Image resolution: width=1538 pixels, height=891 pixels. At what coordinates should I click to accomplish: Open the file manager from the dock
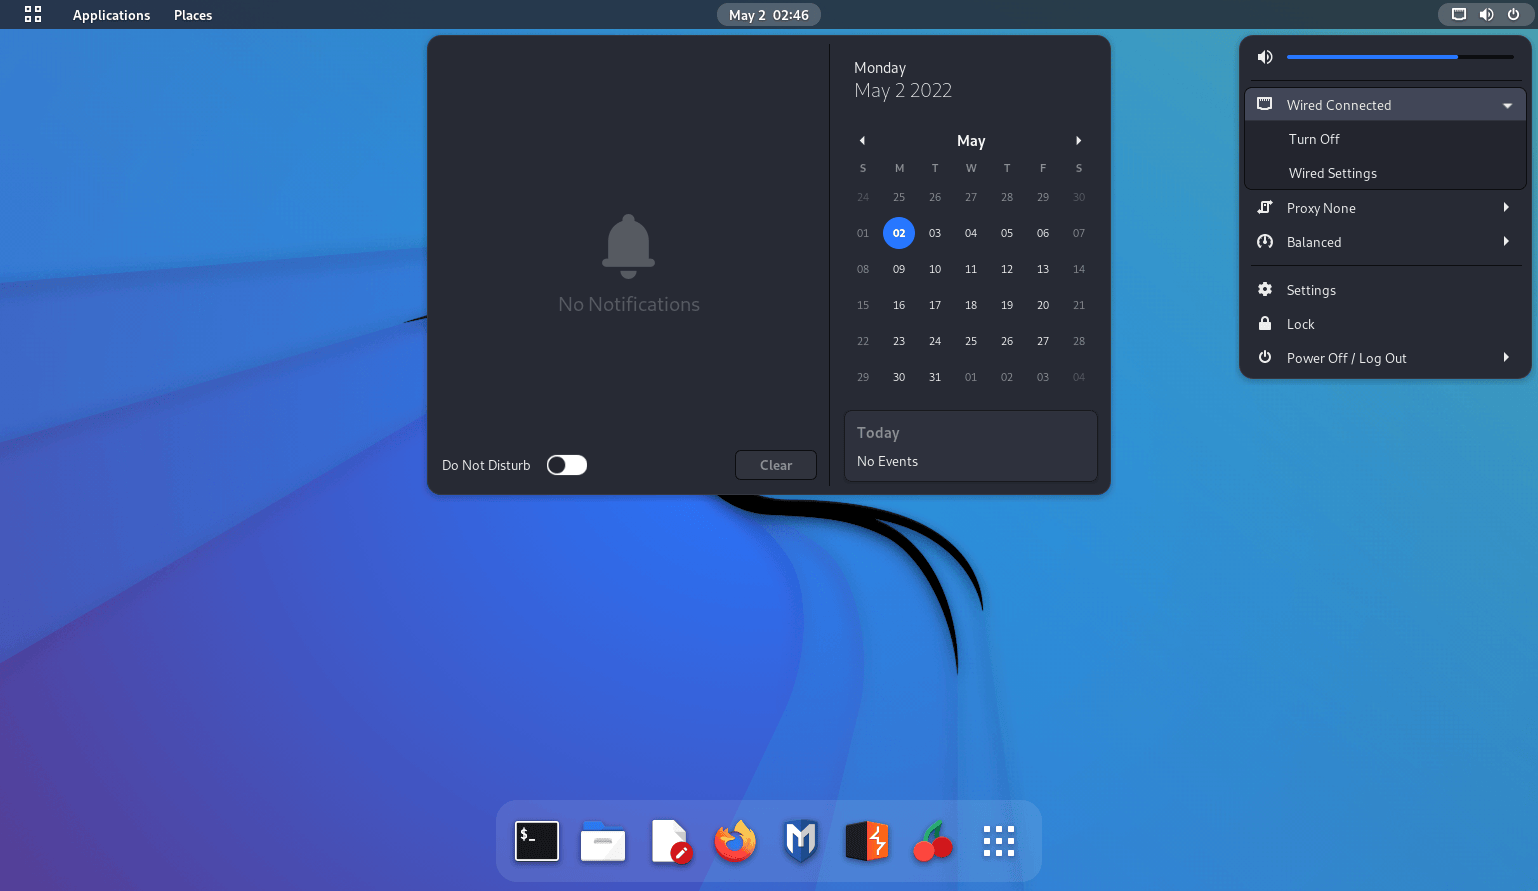603,841
